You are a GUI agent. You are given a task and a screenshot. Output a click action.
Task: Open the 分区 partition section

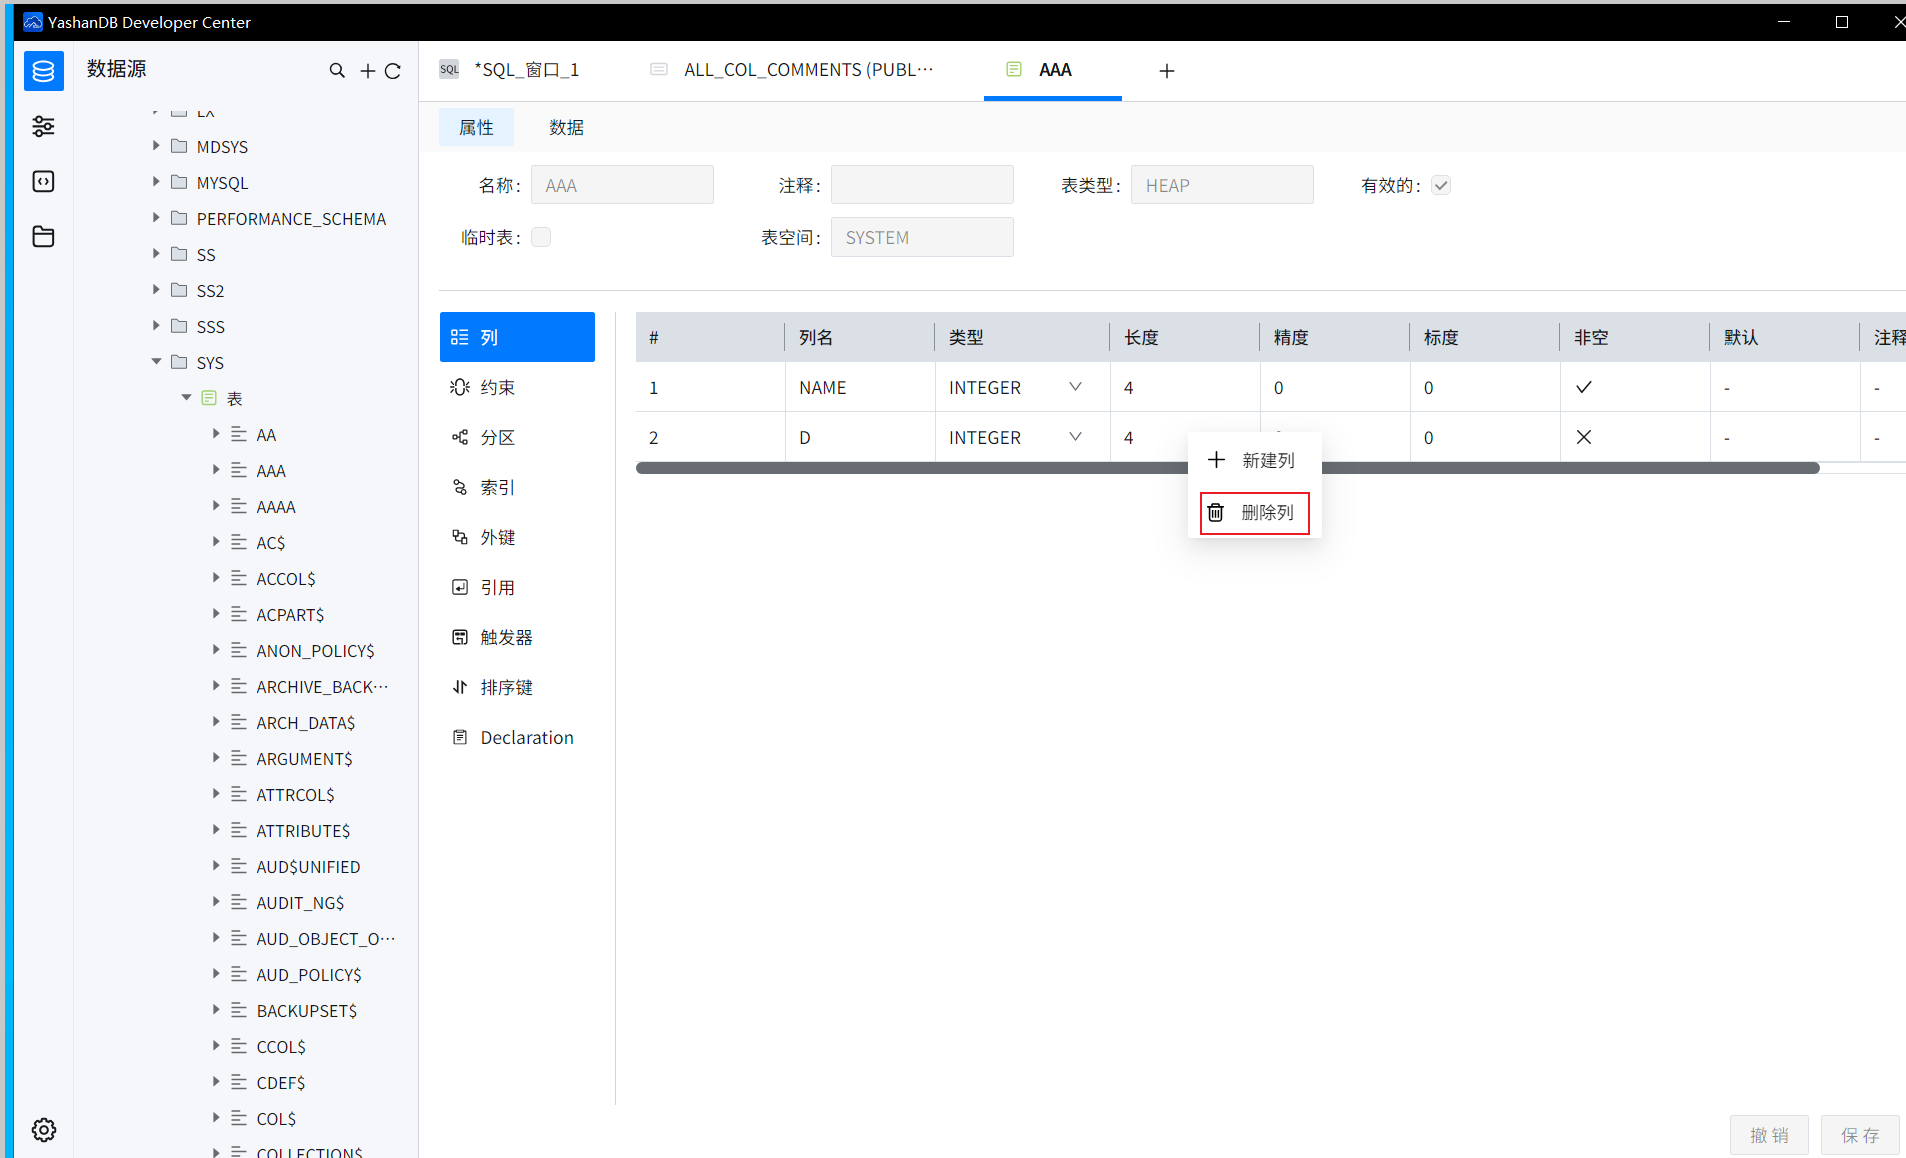point(517,437)
